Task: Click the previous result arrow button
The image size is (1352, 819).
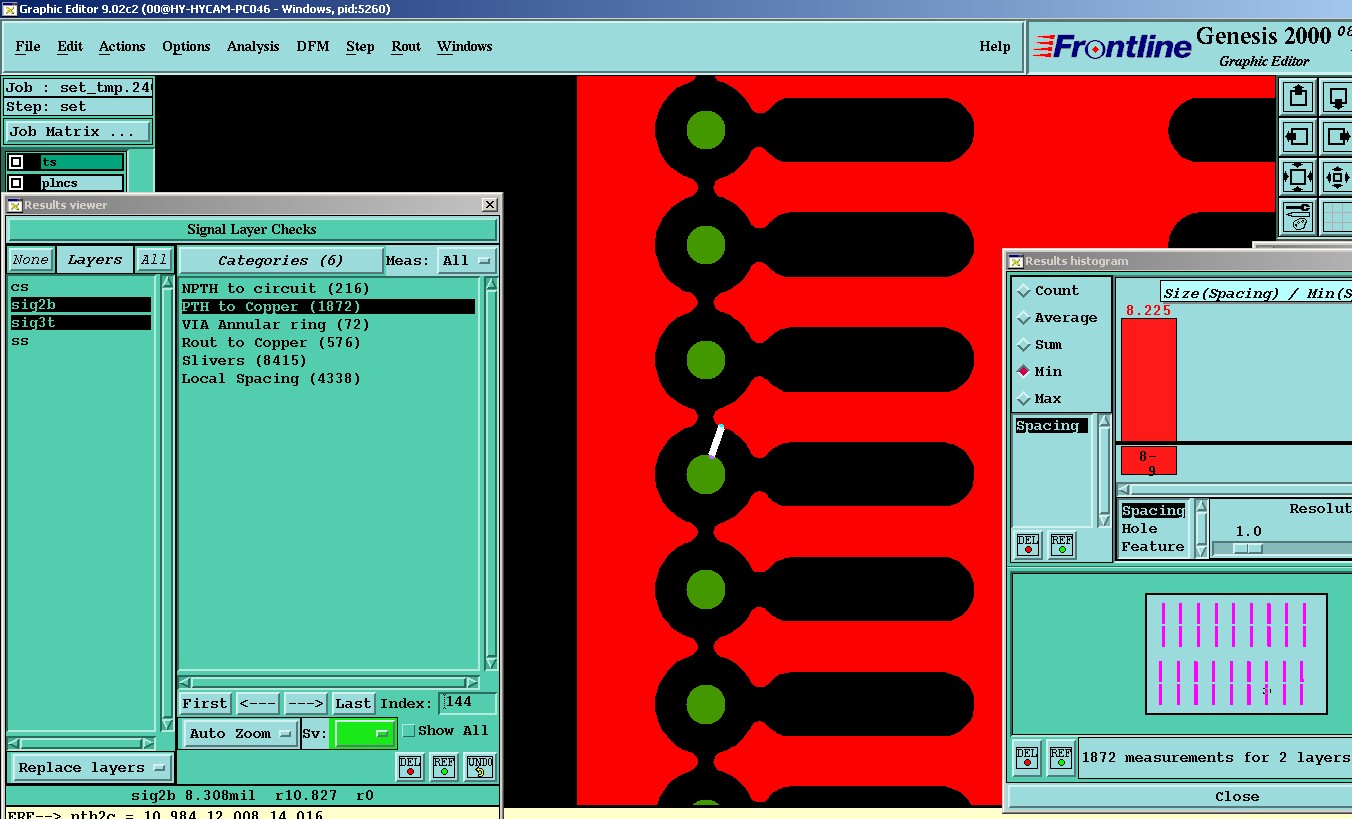Action: click(258, 704)
